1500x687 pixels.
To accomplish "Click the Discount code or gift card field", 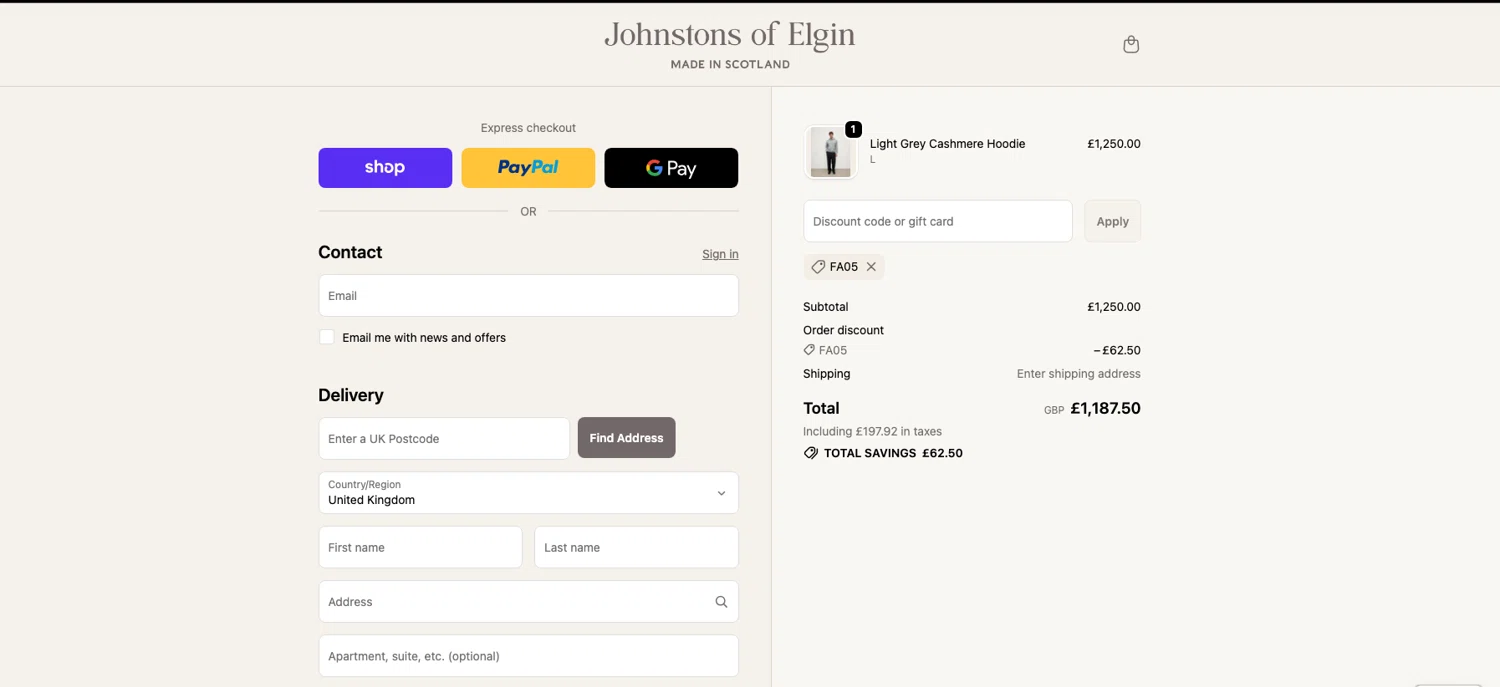I will [x=938, y=221].
